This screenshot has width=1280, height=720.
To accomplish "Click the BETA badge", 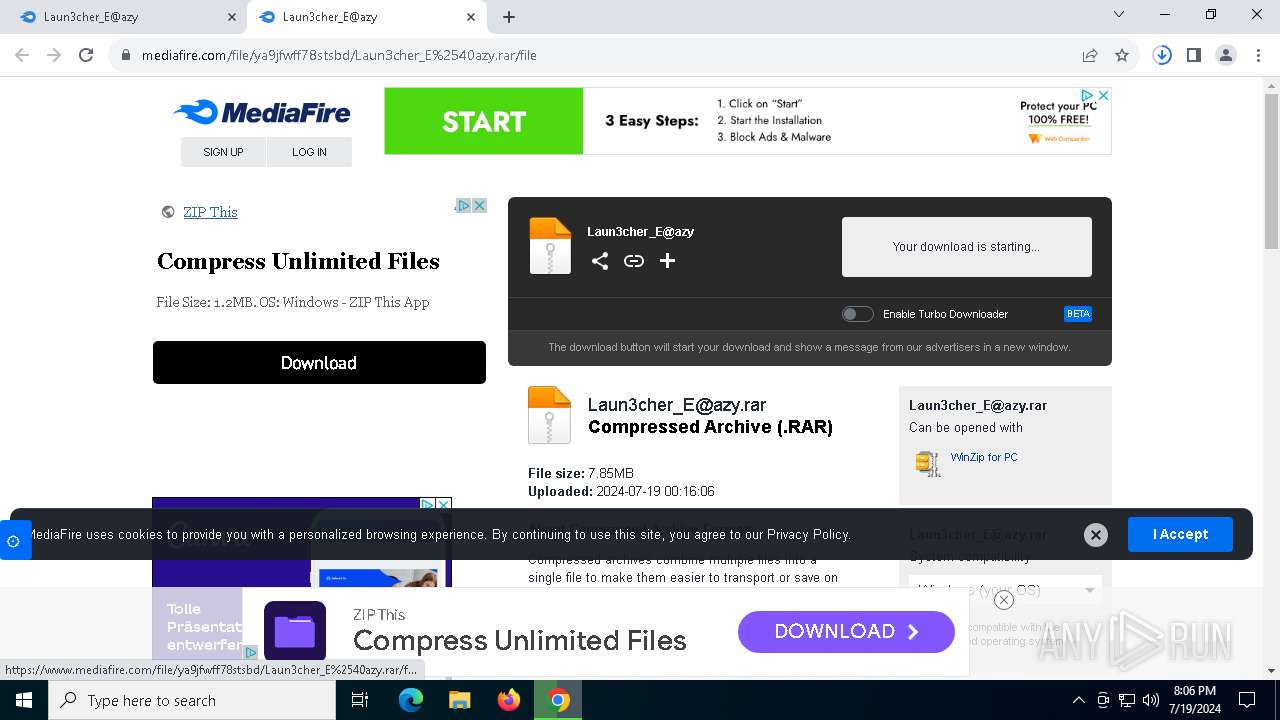I will pos(1078,314).
